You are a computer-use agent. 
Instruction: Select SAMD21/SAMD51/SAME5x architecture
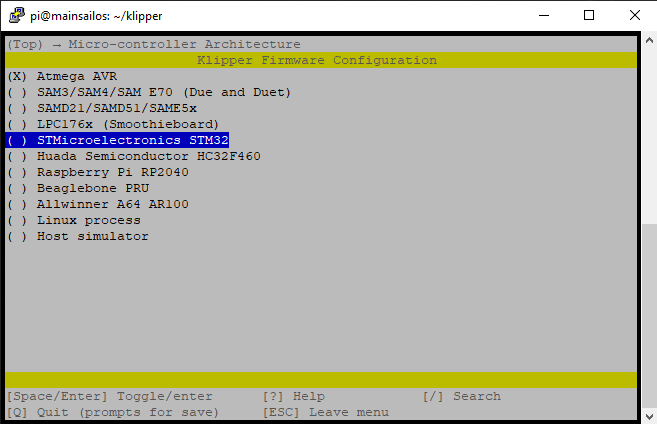pyautogui.click(x=102, y=108)
